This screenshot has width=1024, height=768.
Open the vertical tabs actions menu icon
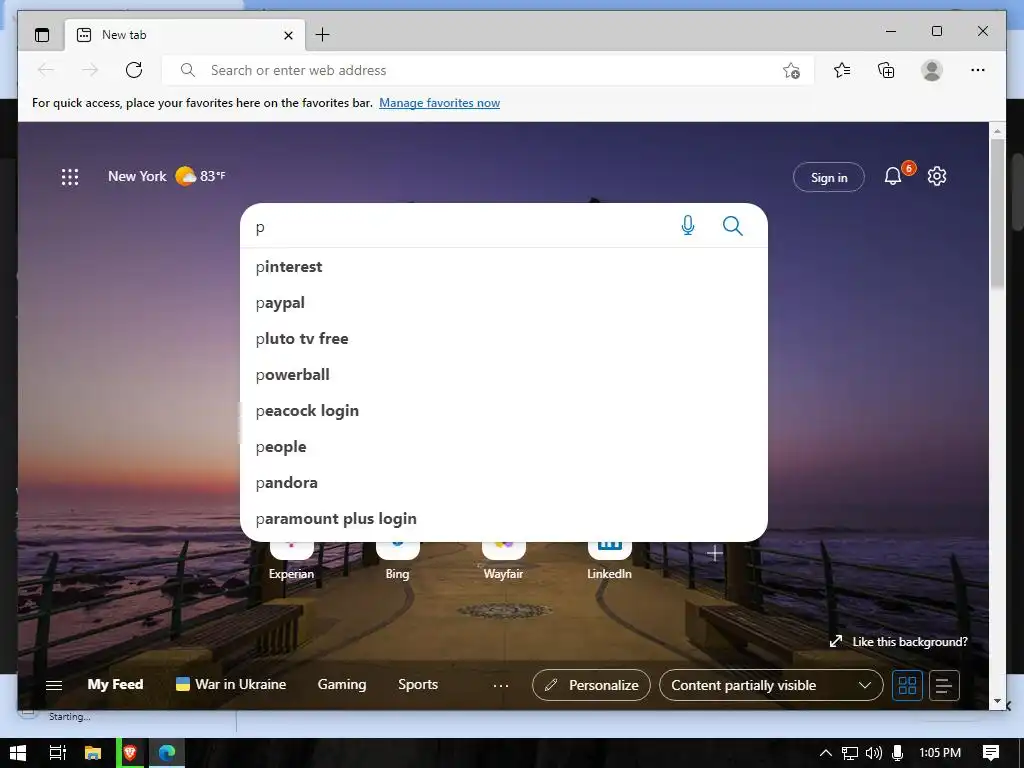[42, 35]
